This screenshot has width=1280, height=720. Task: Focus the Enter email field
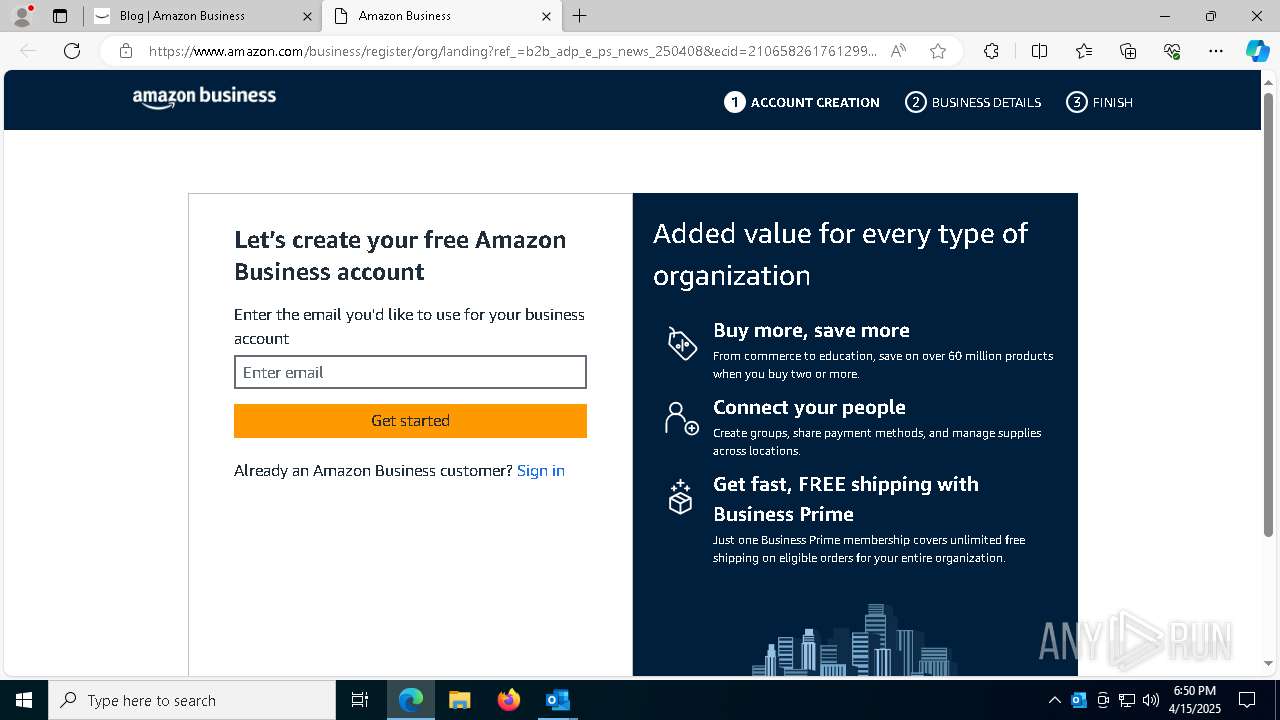(410, 372)
